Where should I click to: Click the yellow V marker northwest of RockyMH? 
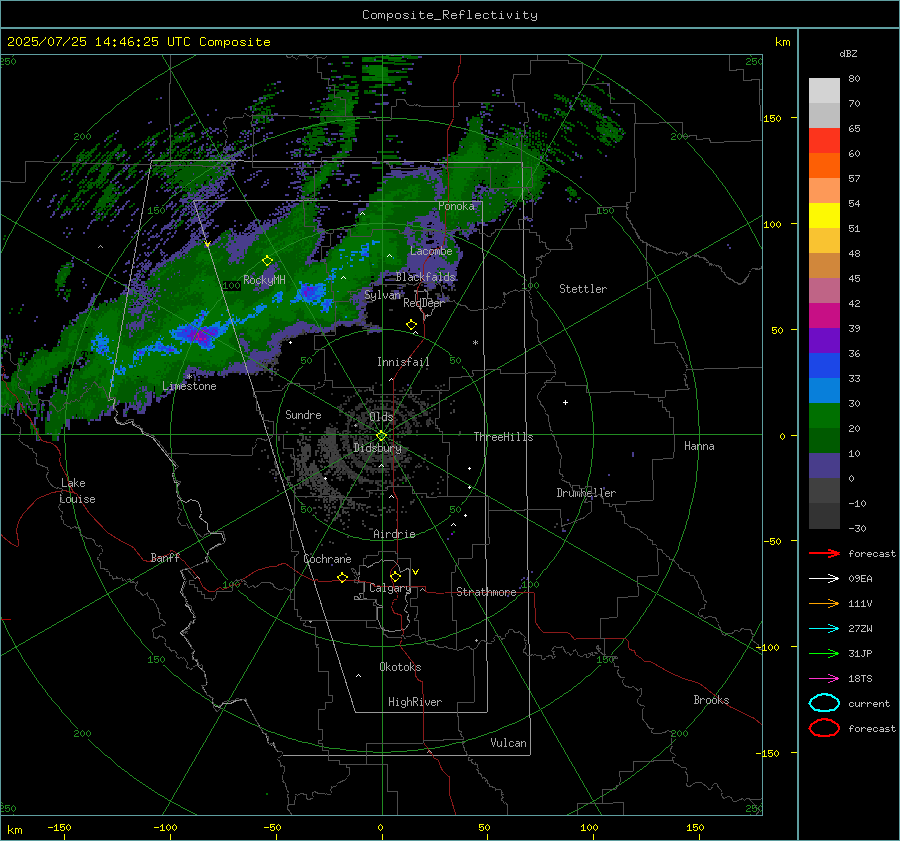tap(207, 244)
